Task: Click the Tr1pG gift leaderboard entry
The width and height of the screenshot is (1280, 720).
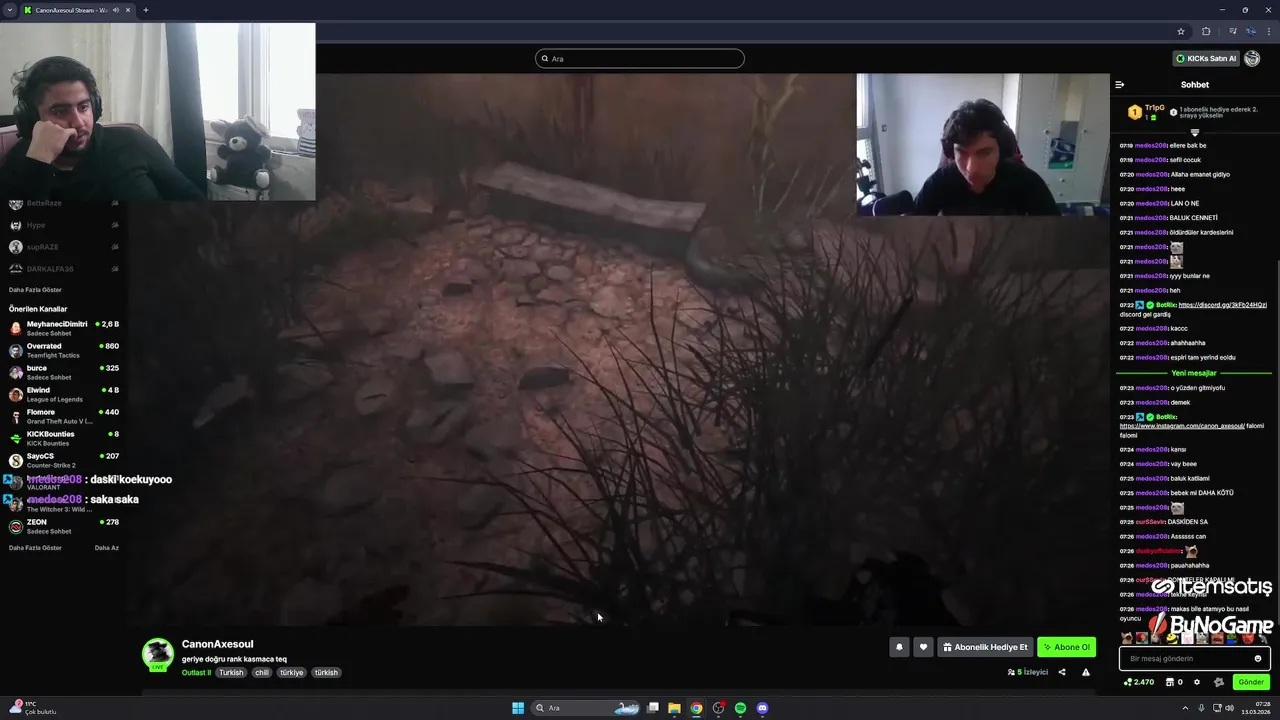Action: point(1149,112)
